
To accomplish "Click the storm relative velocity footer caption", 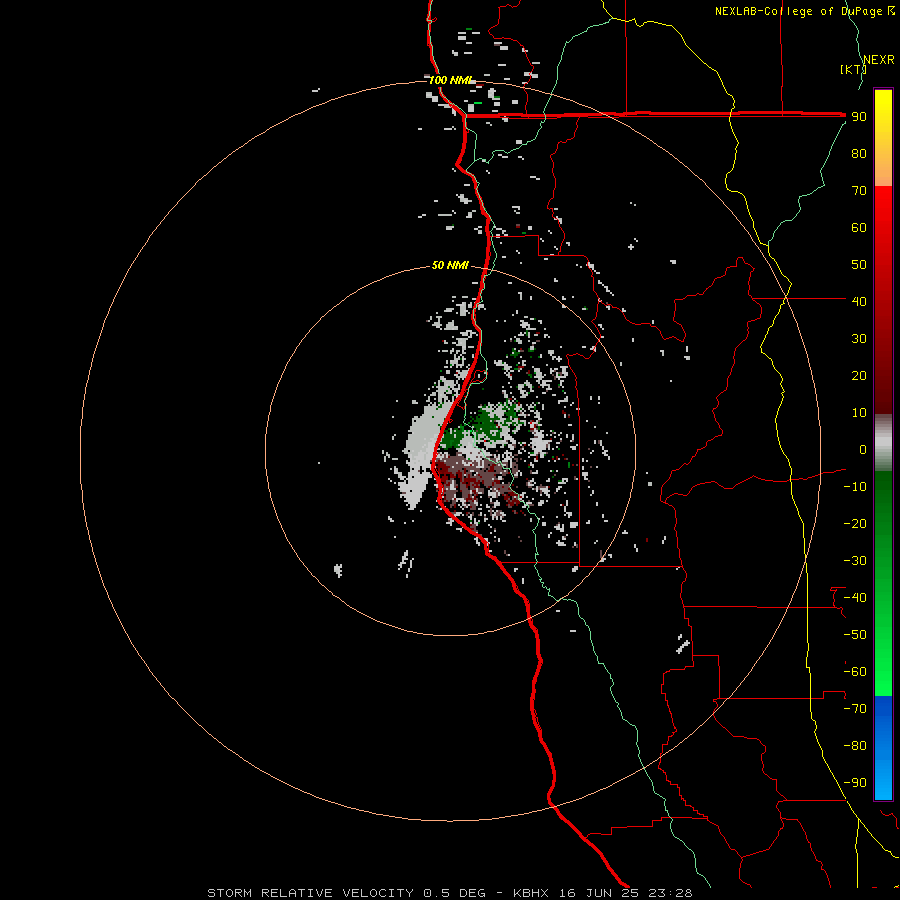I will click(449, 893).
